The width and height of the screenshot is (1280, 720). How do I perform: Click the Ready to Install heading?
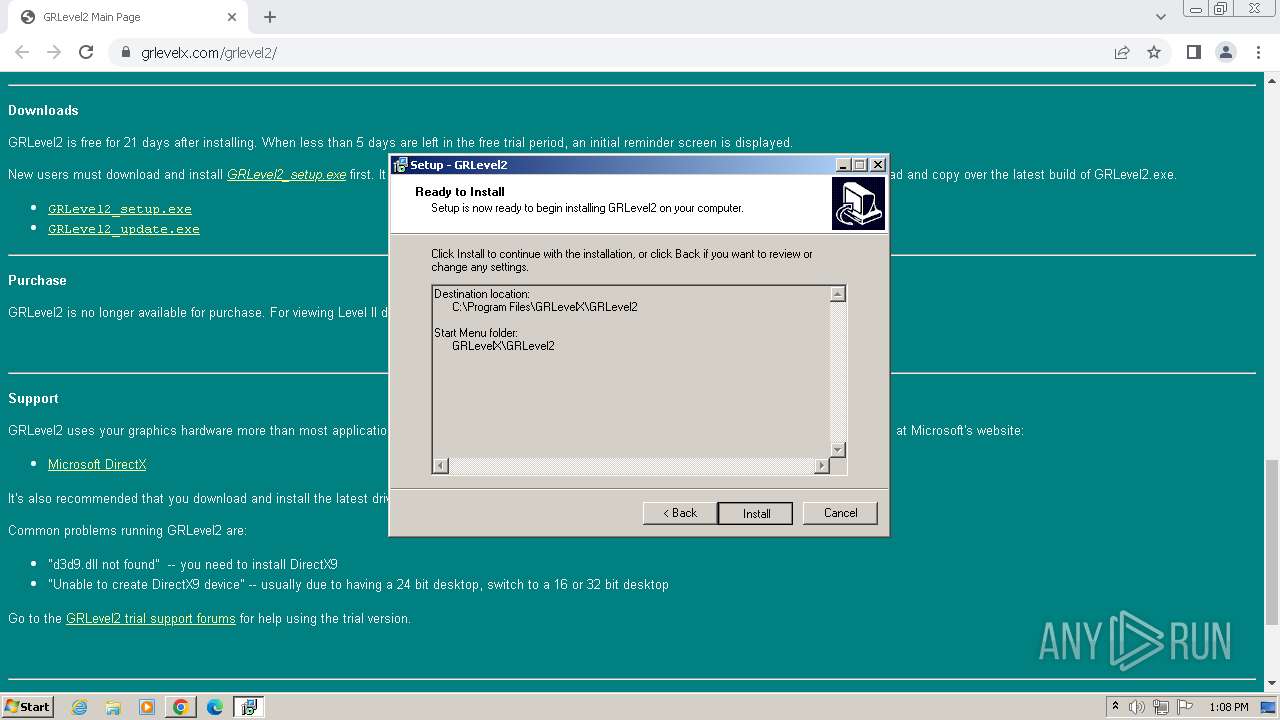[x=460, y=192]
